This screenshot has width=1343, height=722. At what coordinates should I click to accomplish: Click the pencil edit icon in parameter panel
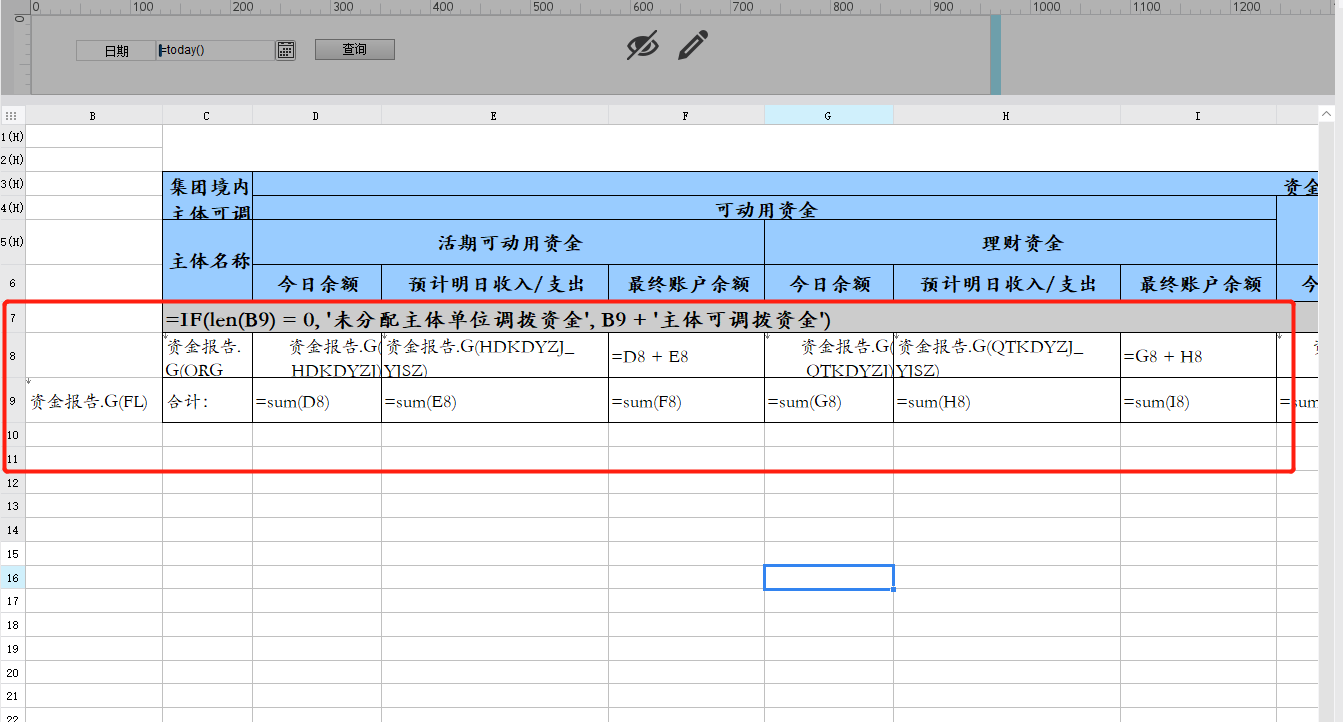(x=693, y=44)
